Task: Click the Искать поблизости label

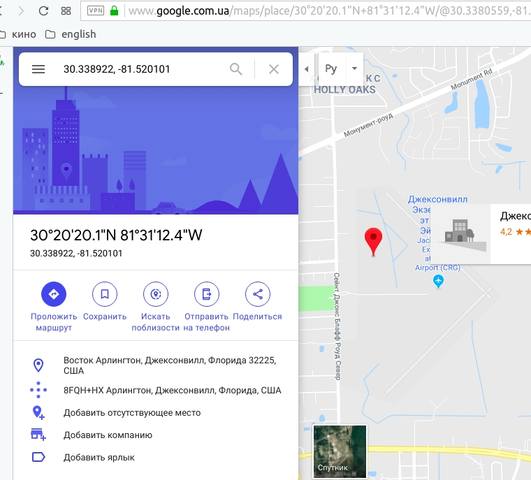Action: 155,322
